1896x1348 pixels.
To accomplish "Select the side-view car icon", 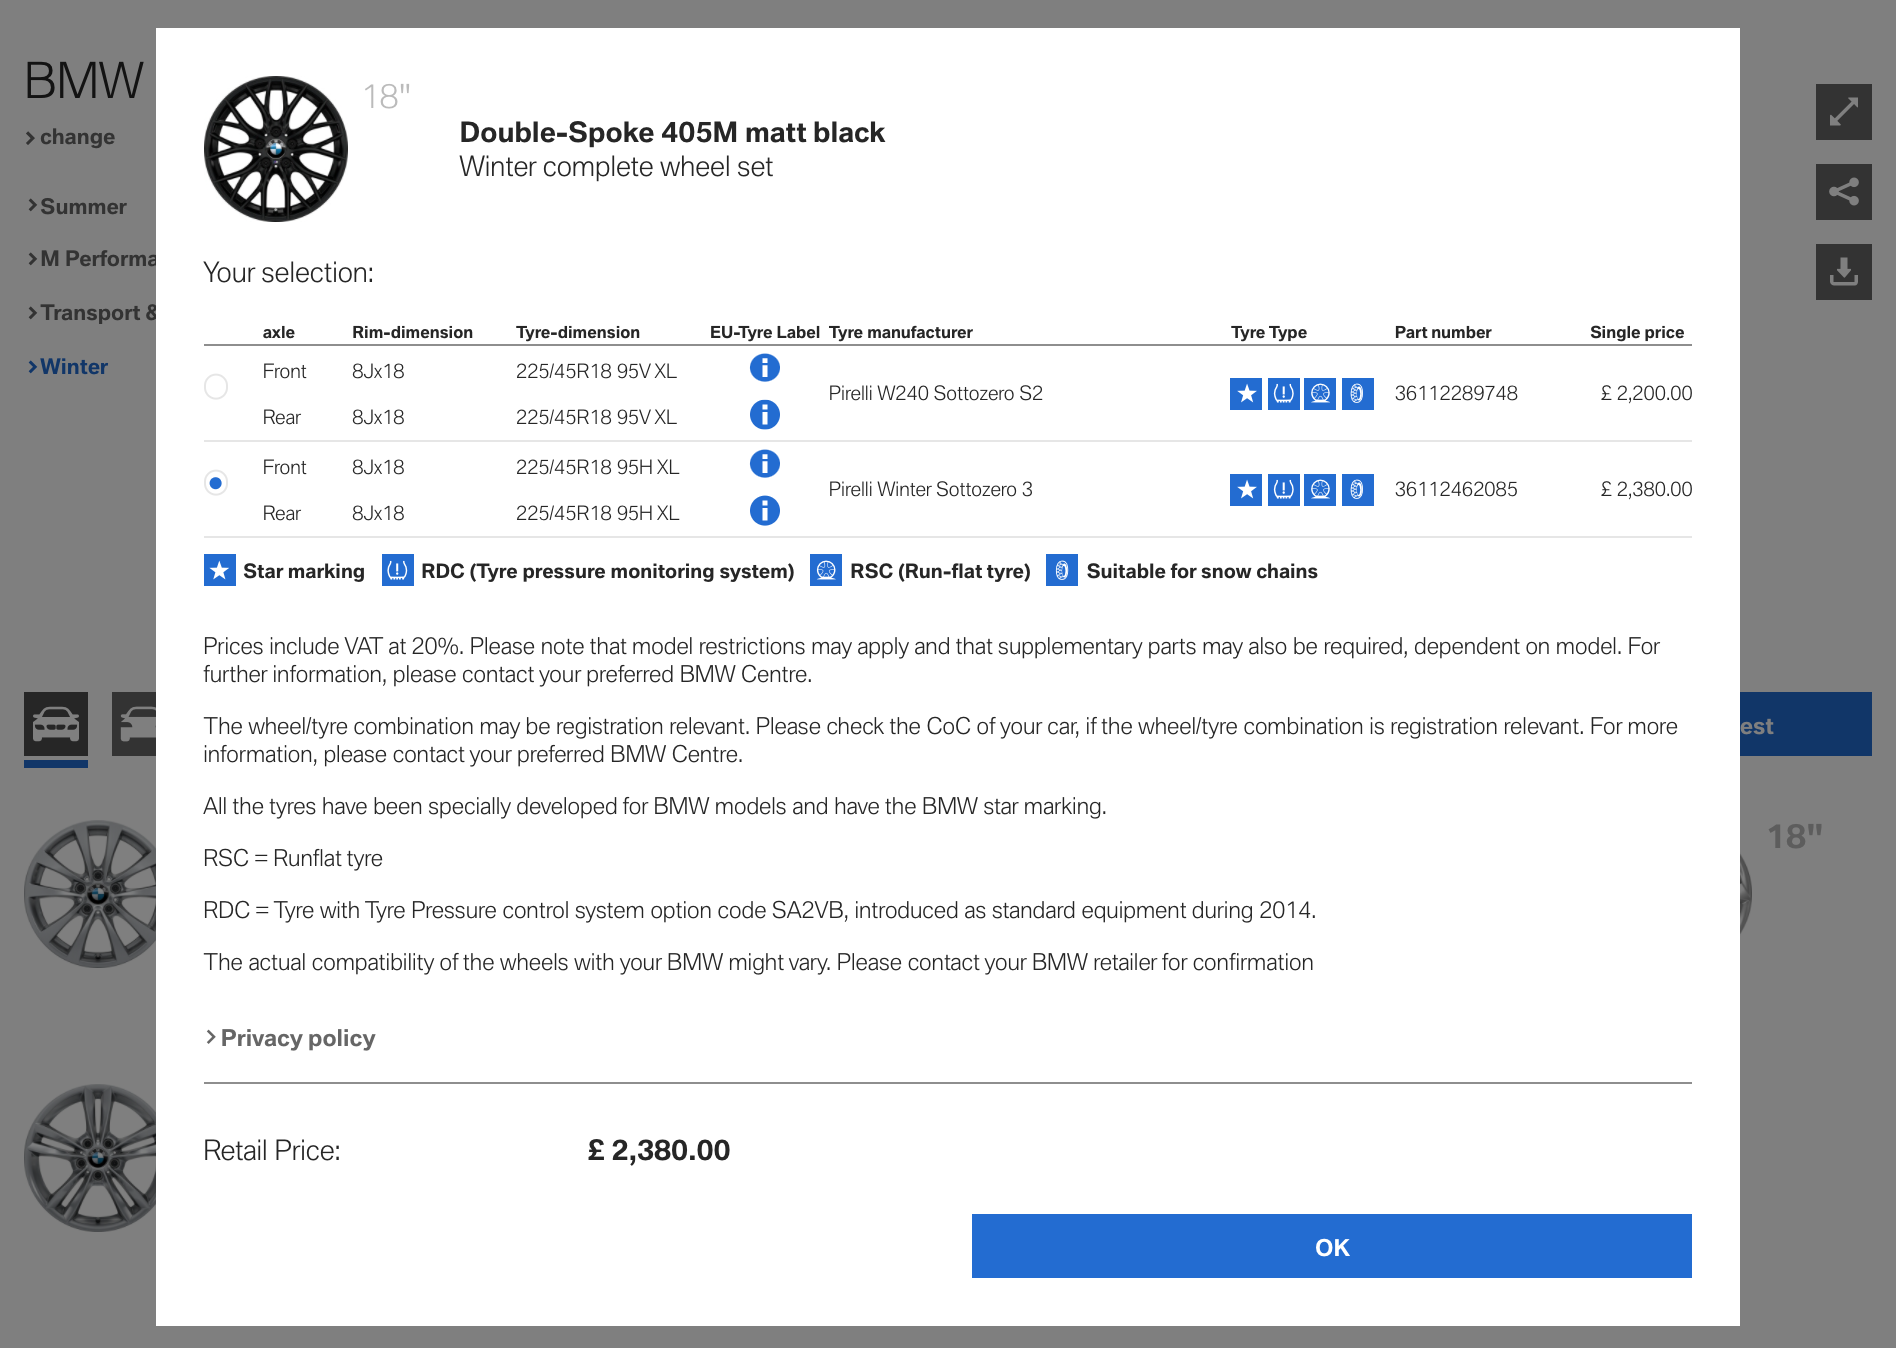I will [134, 724].
